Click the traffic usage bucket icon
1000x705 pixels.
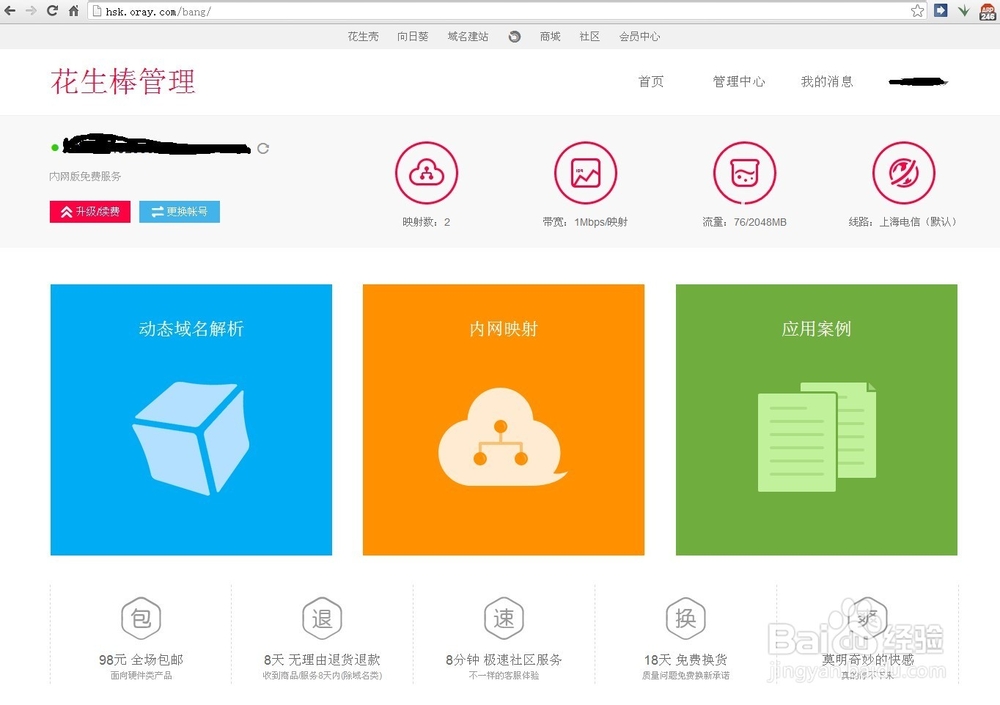(744, 173)
